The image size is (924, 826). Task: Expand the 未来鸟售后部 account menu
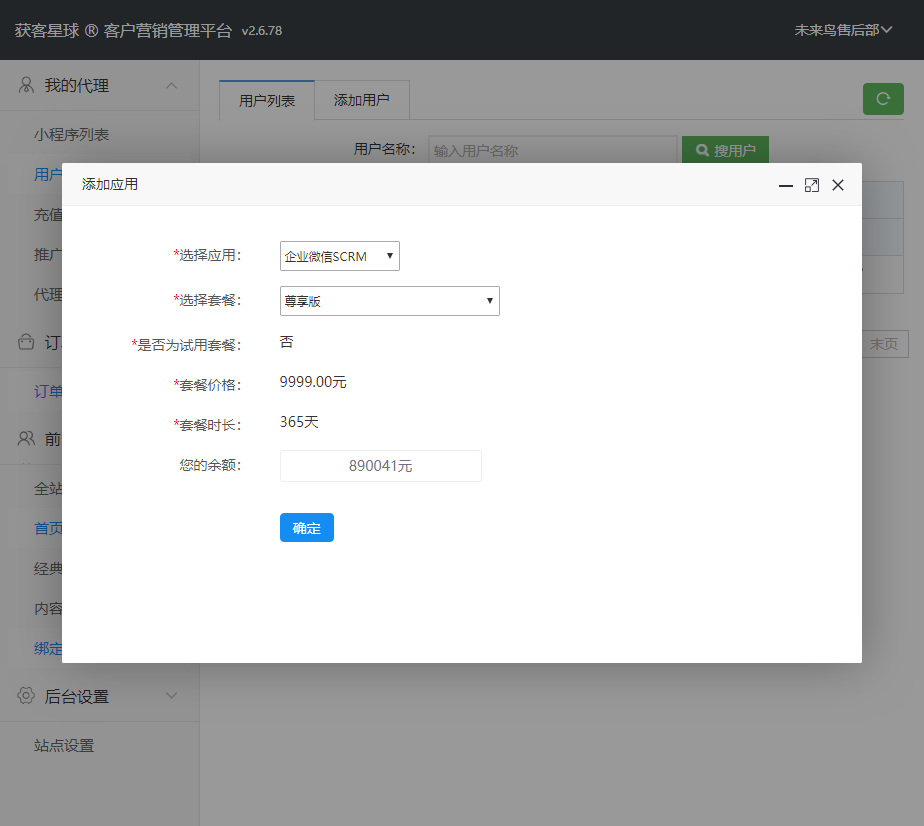click(x=843, y=30)
